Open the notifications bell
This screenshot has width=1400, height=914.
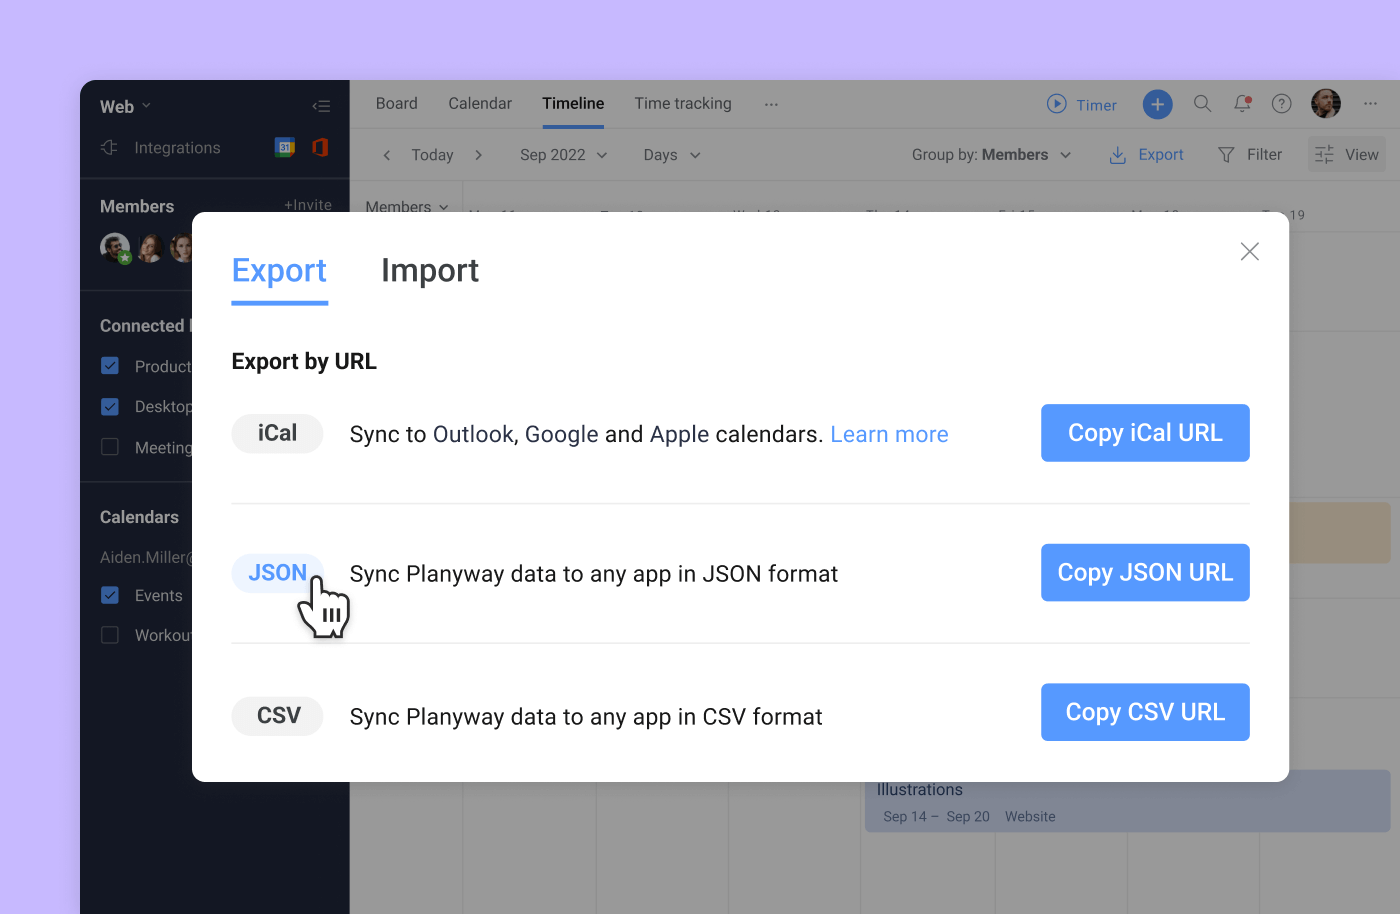(1242, 103)
